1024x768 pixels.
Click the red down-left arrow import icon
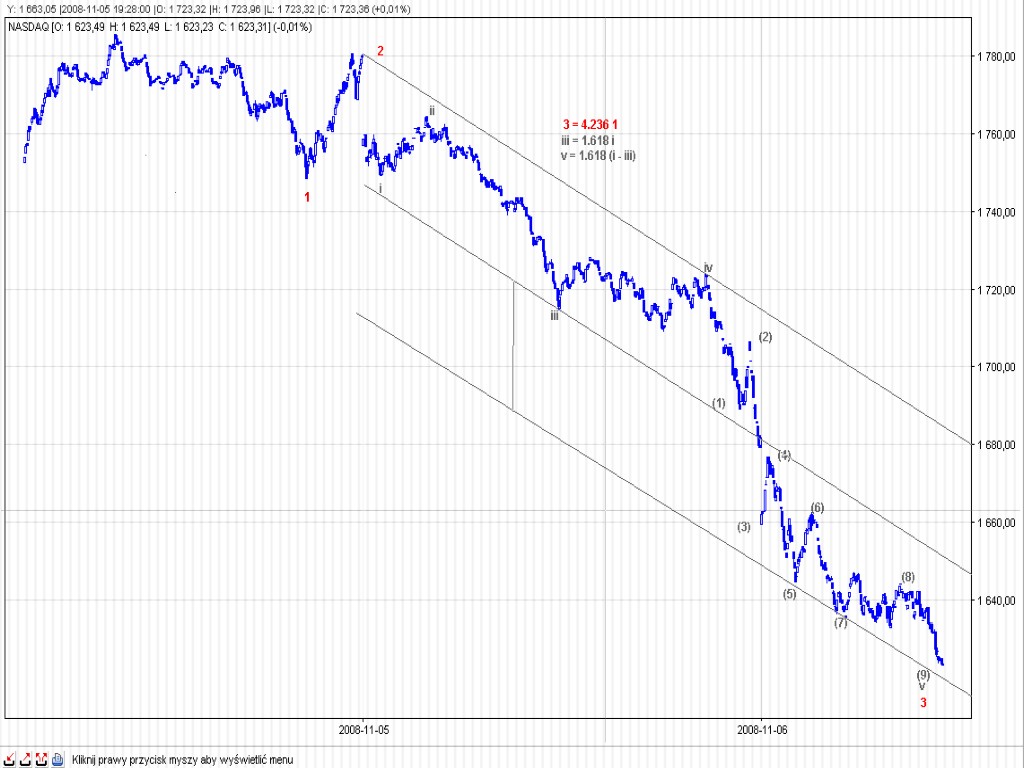pos(10,760)
